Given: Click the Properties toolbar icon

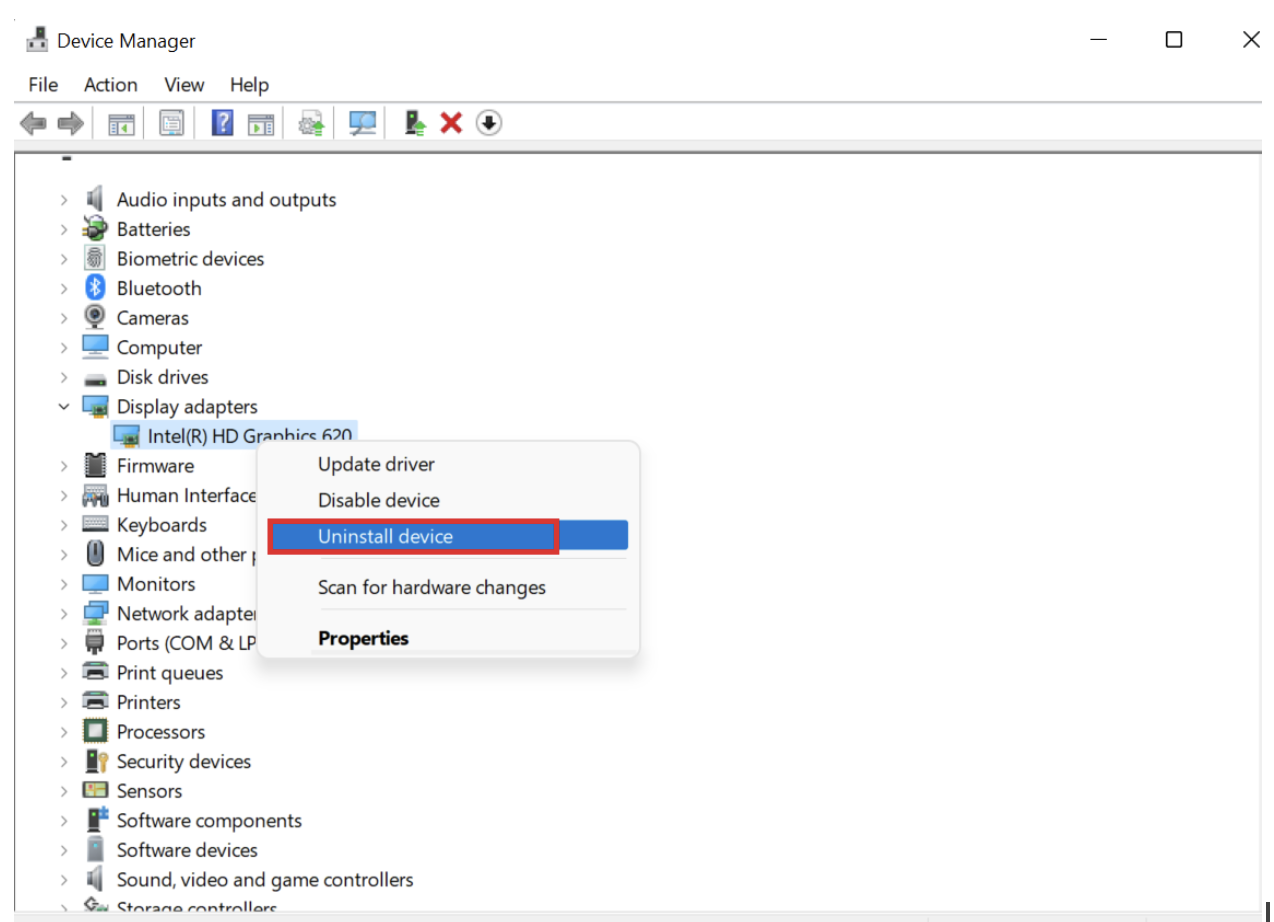Looking at the screenshot, I should (170, 122).
